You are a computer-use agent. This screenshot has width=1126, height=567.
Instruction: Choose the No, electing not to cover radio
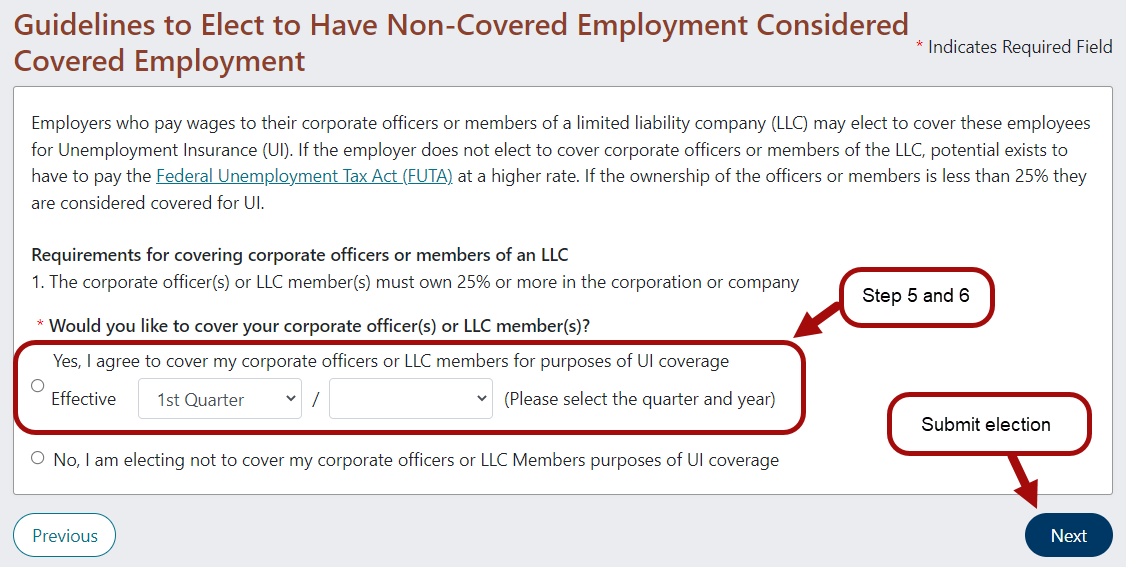(x=38, y=458)
